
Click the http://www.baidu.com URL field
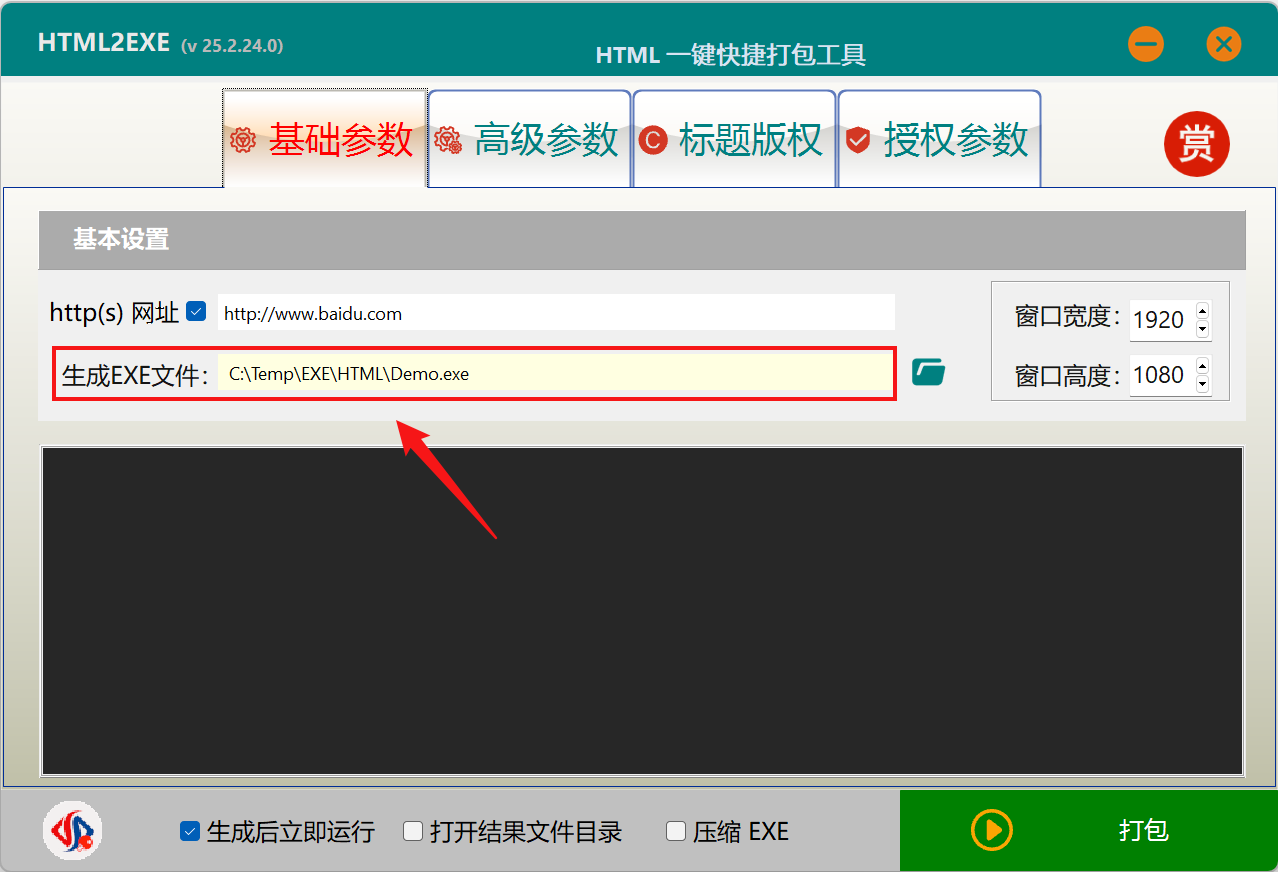pyautogui.click(x=556, y=313)
